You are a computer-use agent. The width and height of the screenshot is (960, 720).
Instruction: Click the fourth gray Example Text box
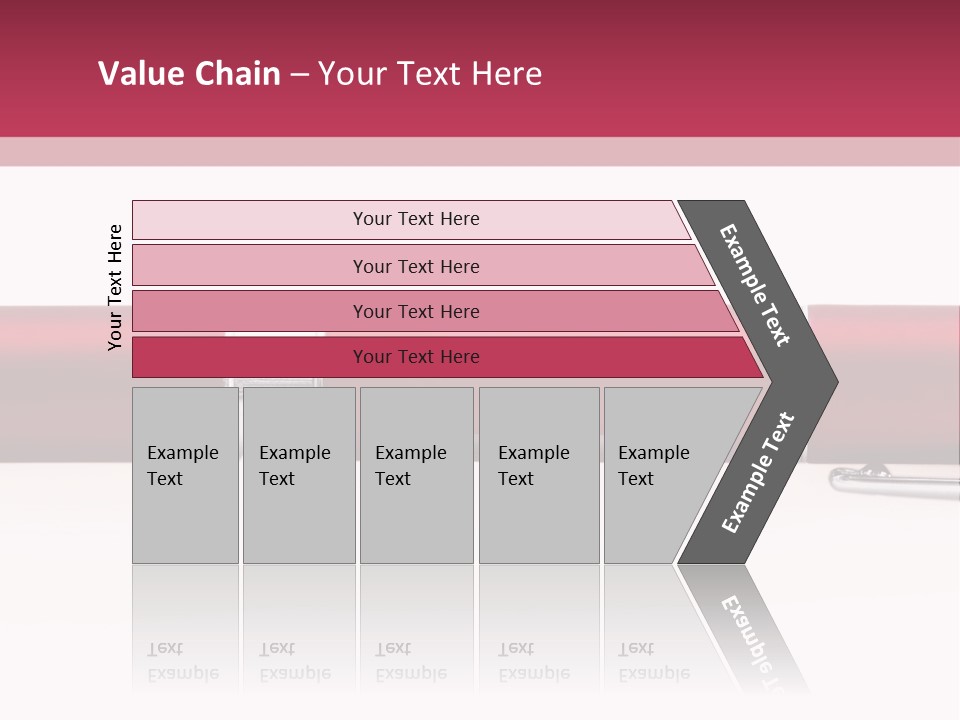pyautogui.click(x=538, y=474)
